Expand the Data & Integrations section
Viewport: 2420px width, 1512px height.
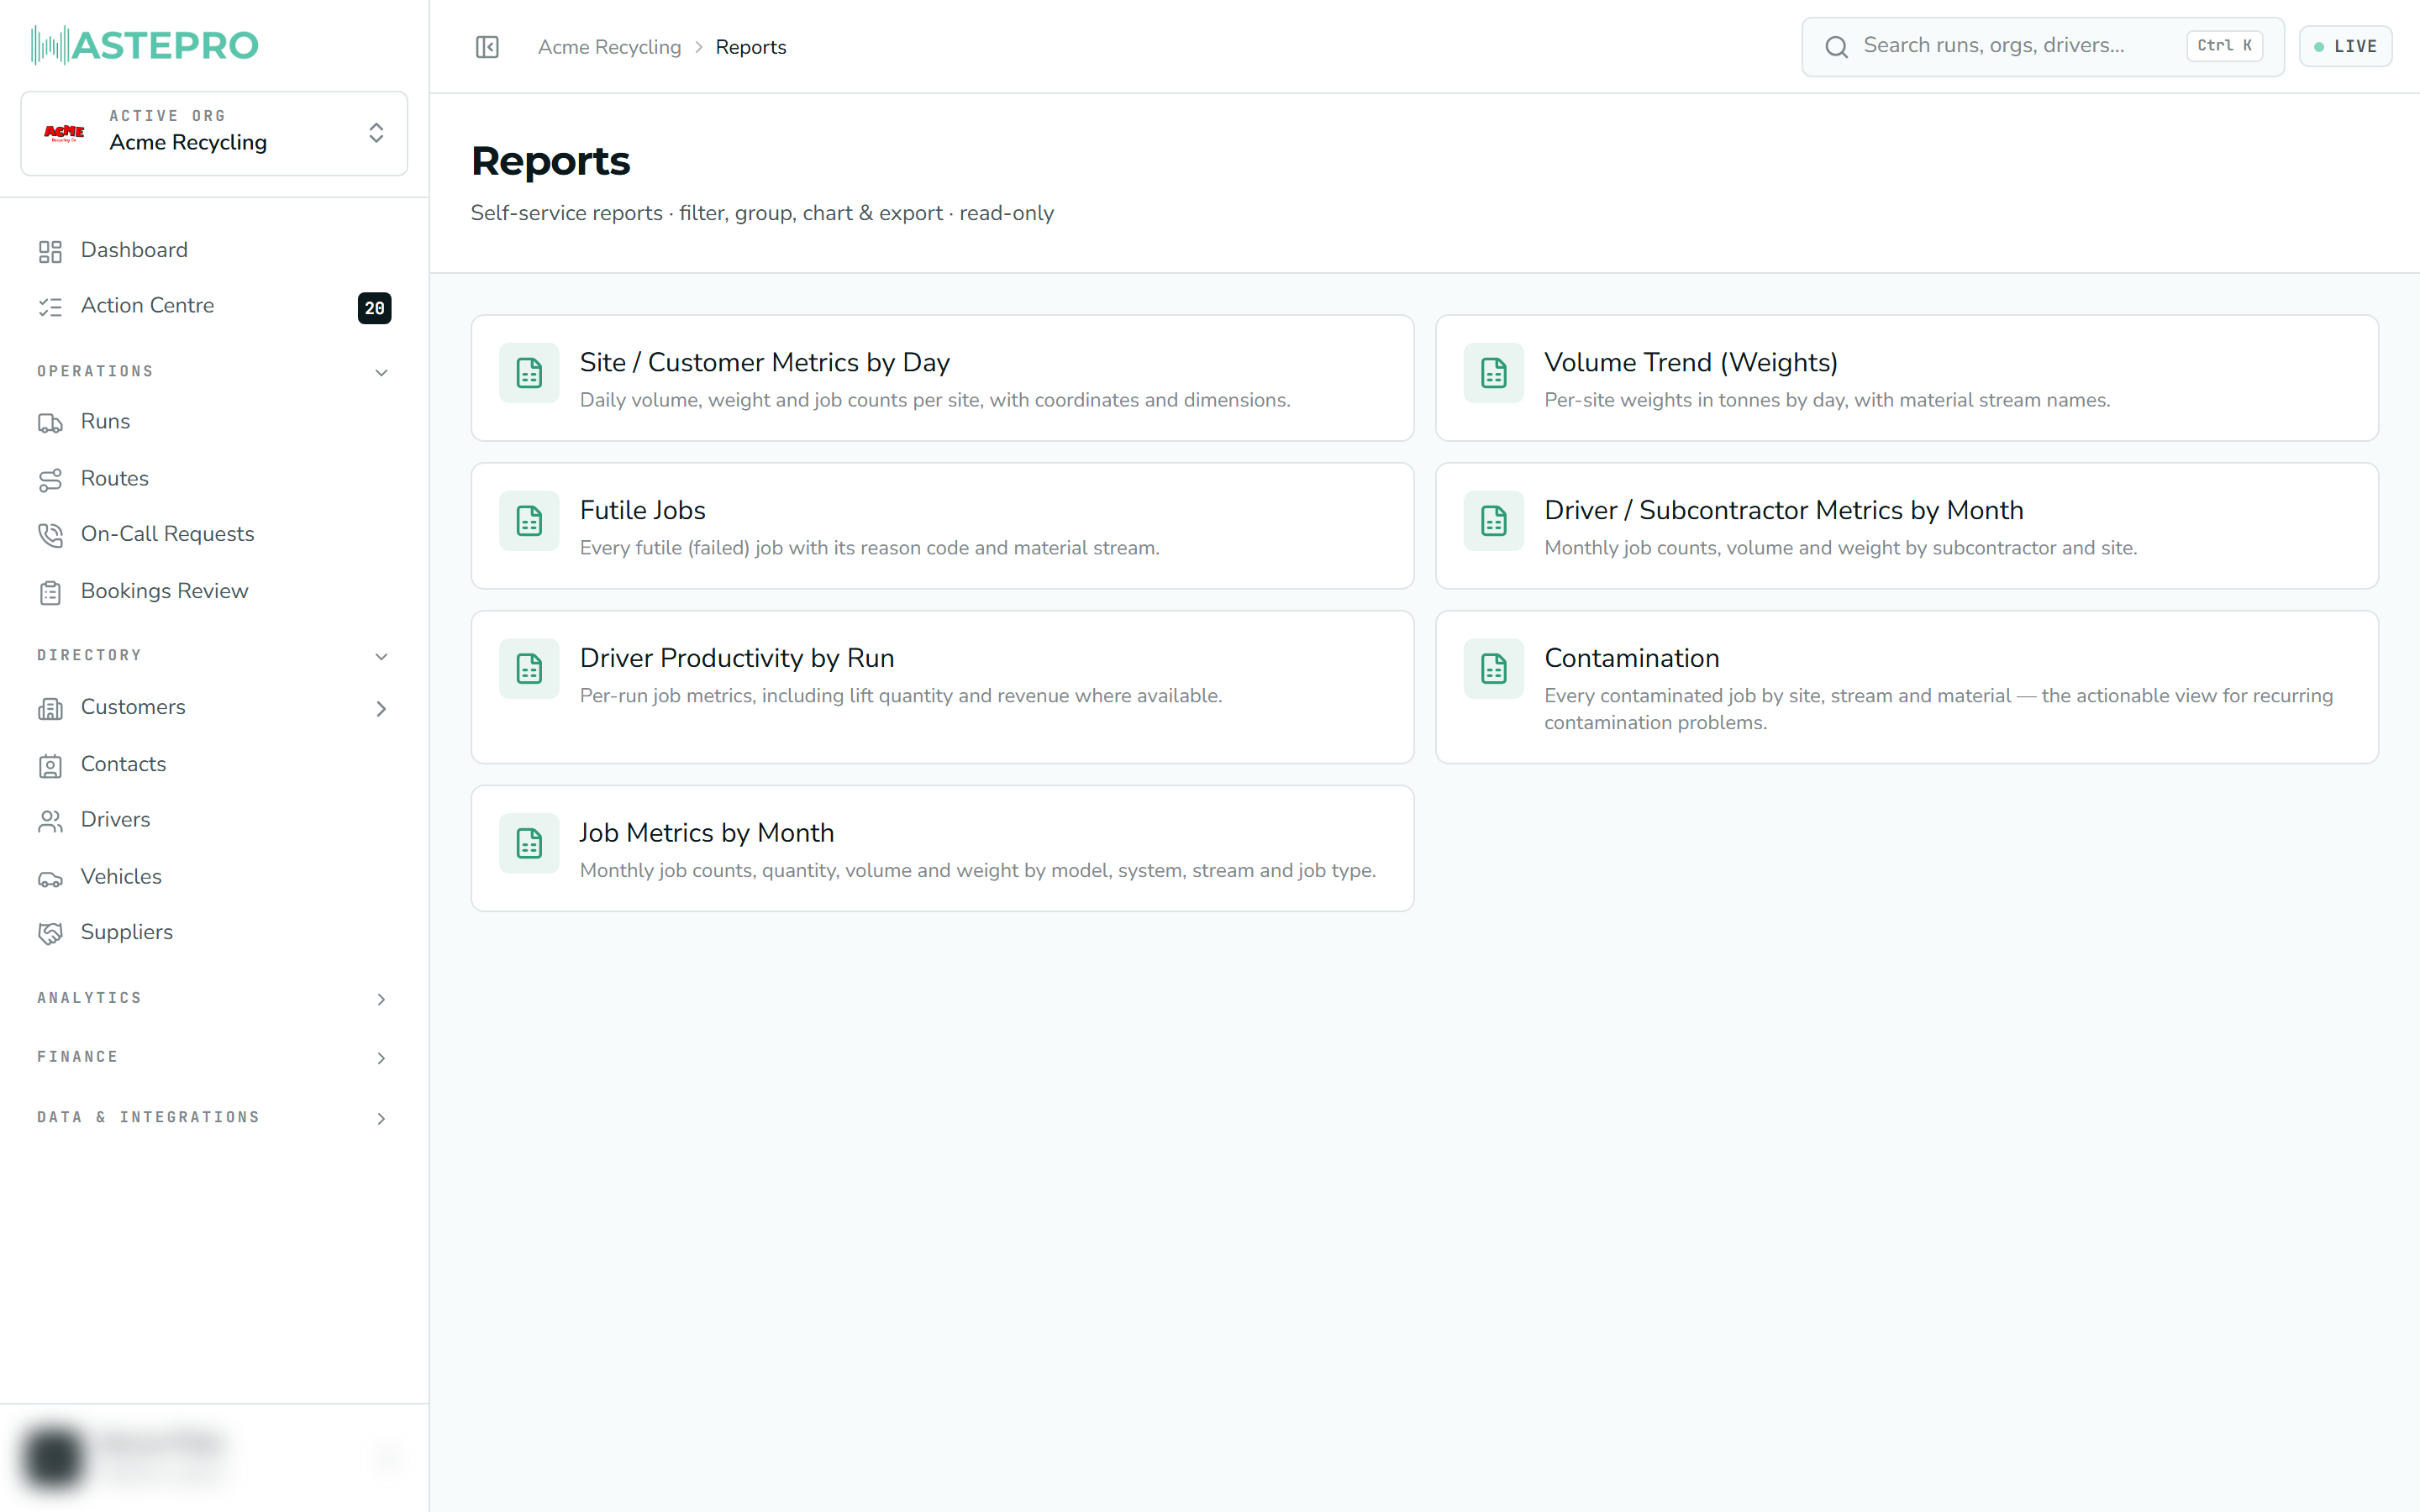click(x=381, y=1118)
